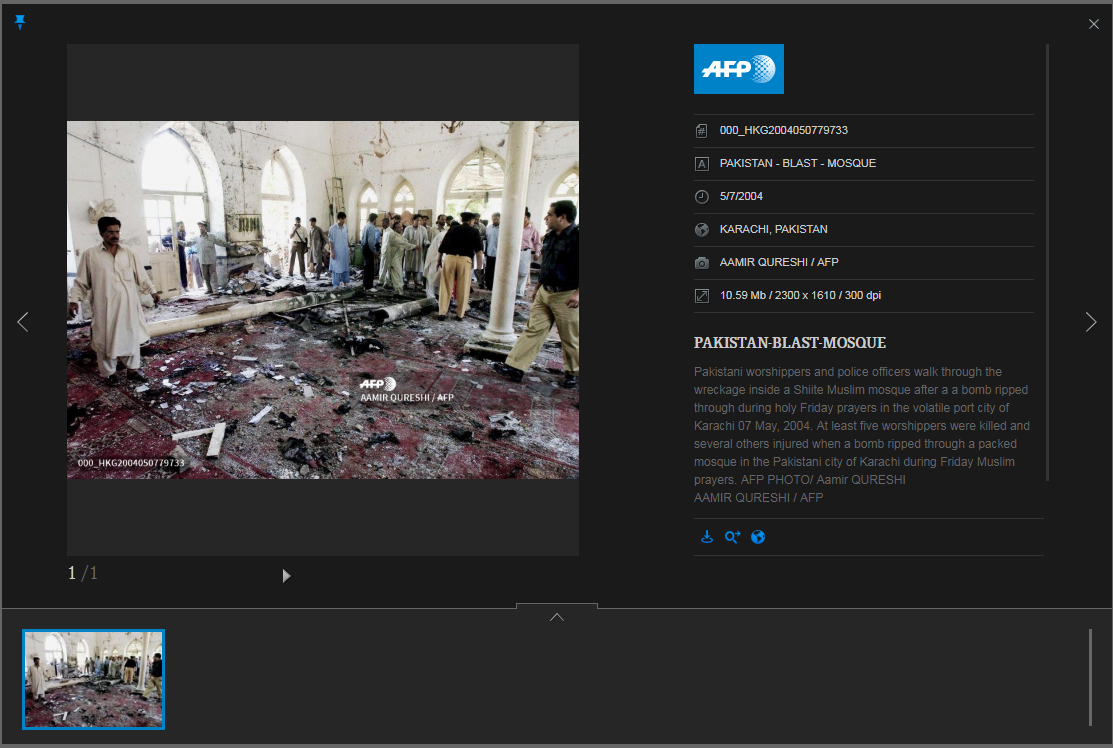Click the blue pin icon
The height and width of the screenshot is (748, 1113).
[x=20, y=22]
